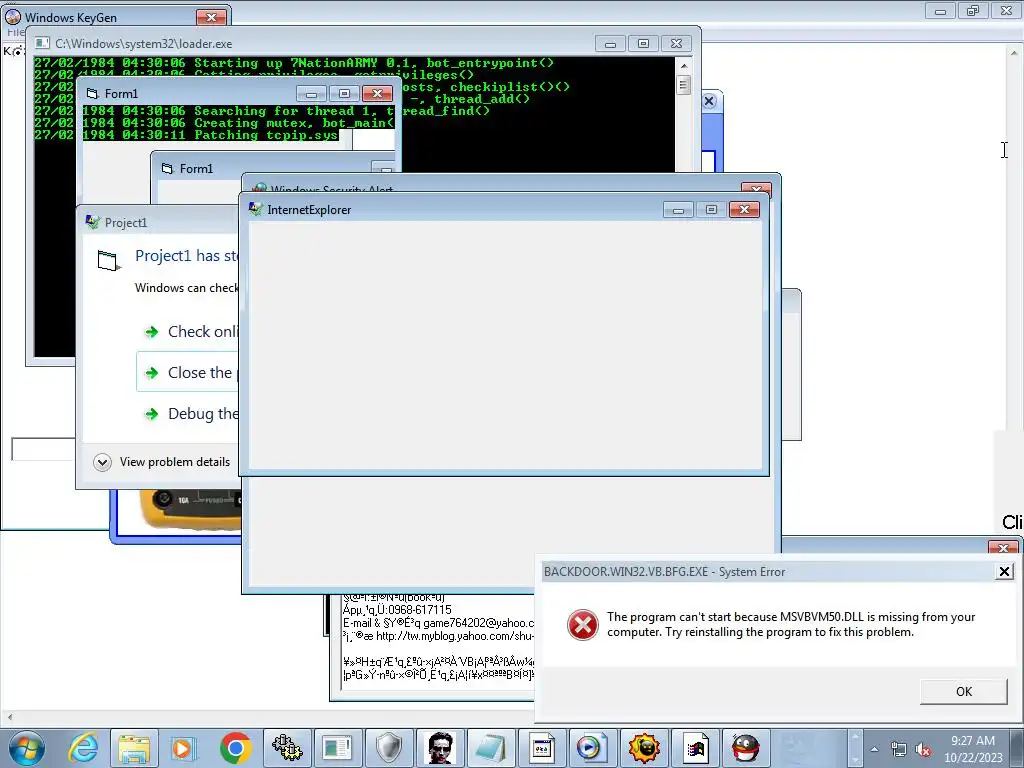Open the clock showing 9:27 AM

coord(973,748)
